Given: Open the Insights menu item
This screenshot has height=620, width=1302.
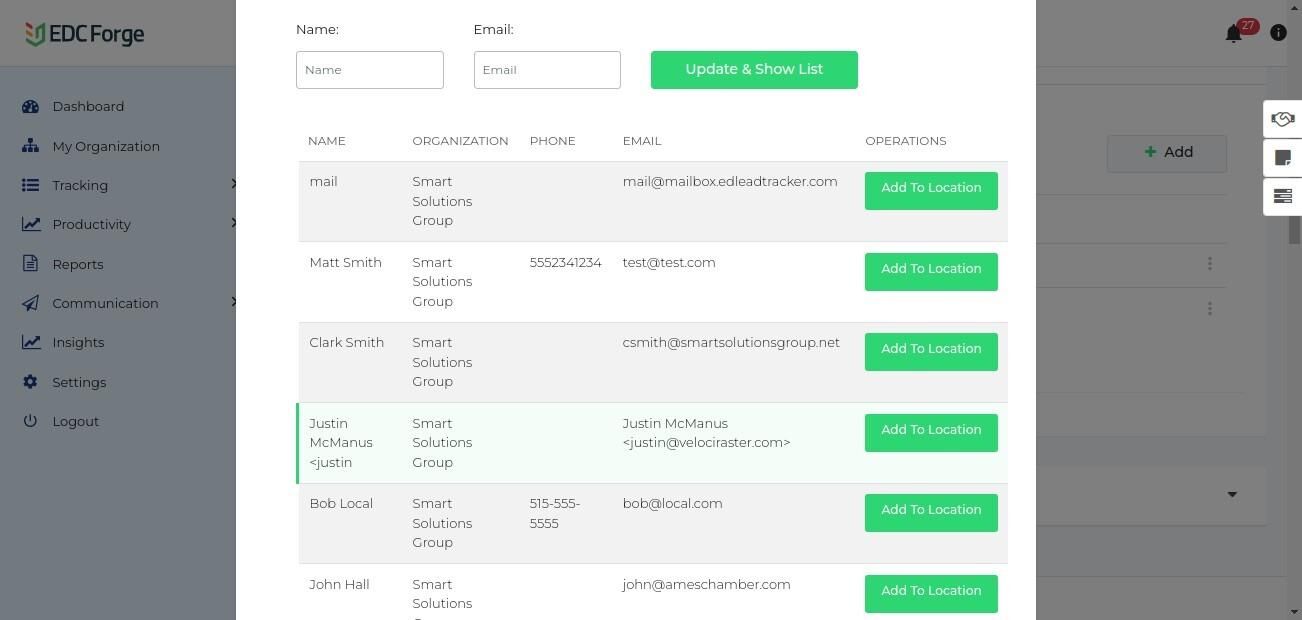Looking at the screenshot, I should pyautogui.click(x=78, y=342).
